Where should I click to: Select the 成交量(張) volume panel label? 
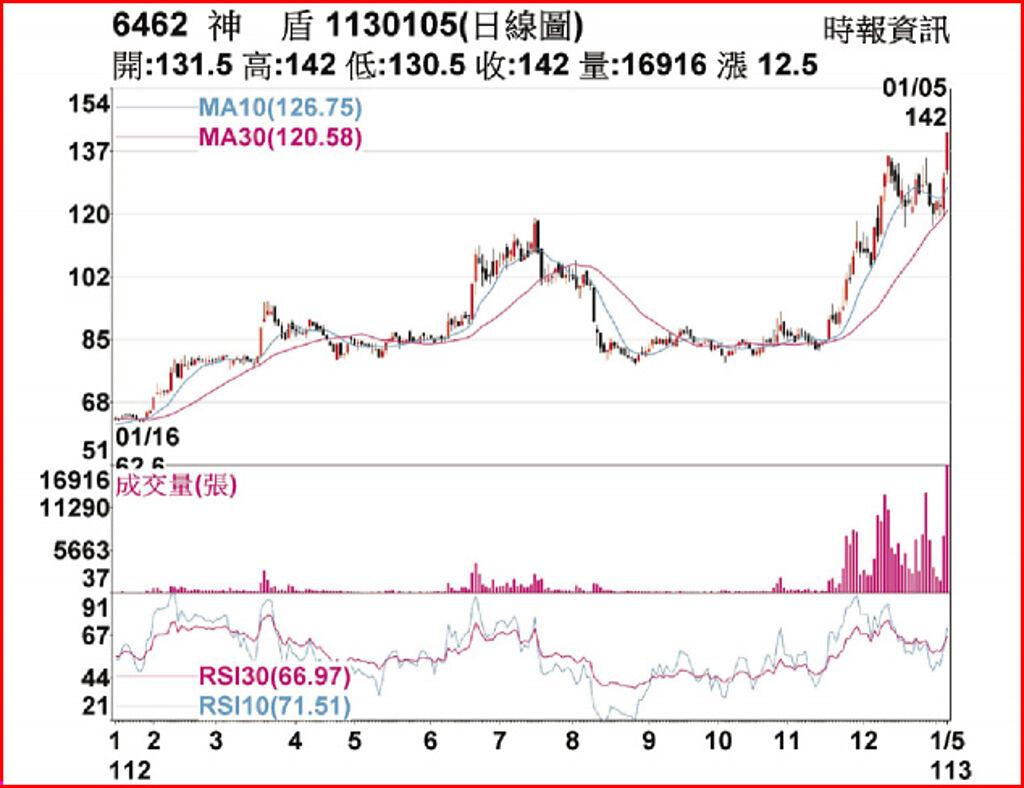tap(177, 487)
